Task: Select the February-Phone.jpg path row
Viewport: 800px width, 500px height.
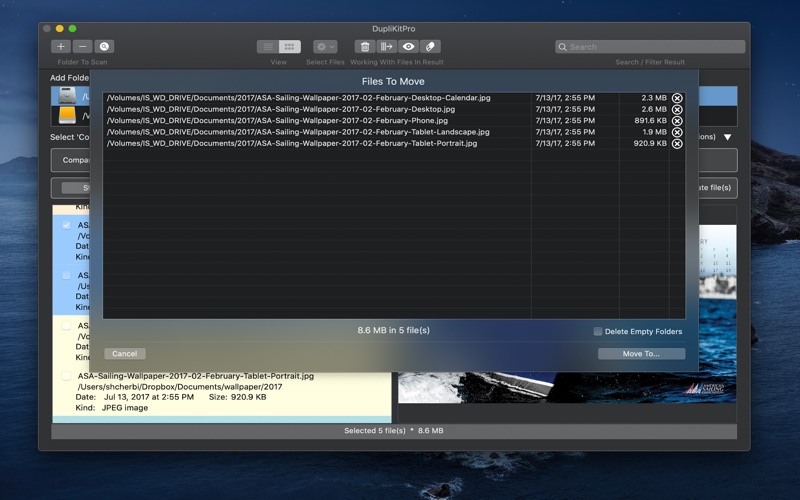Action: coord(277,120)
